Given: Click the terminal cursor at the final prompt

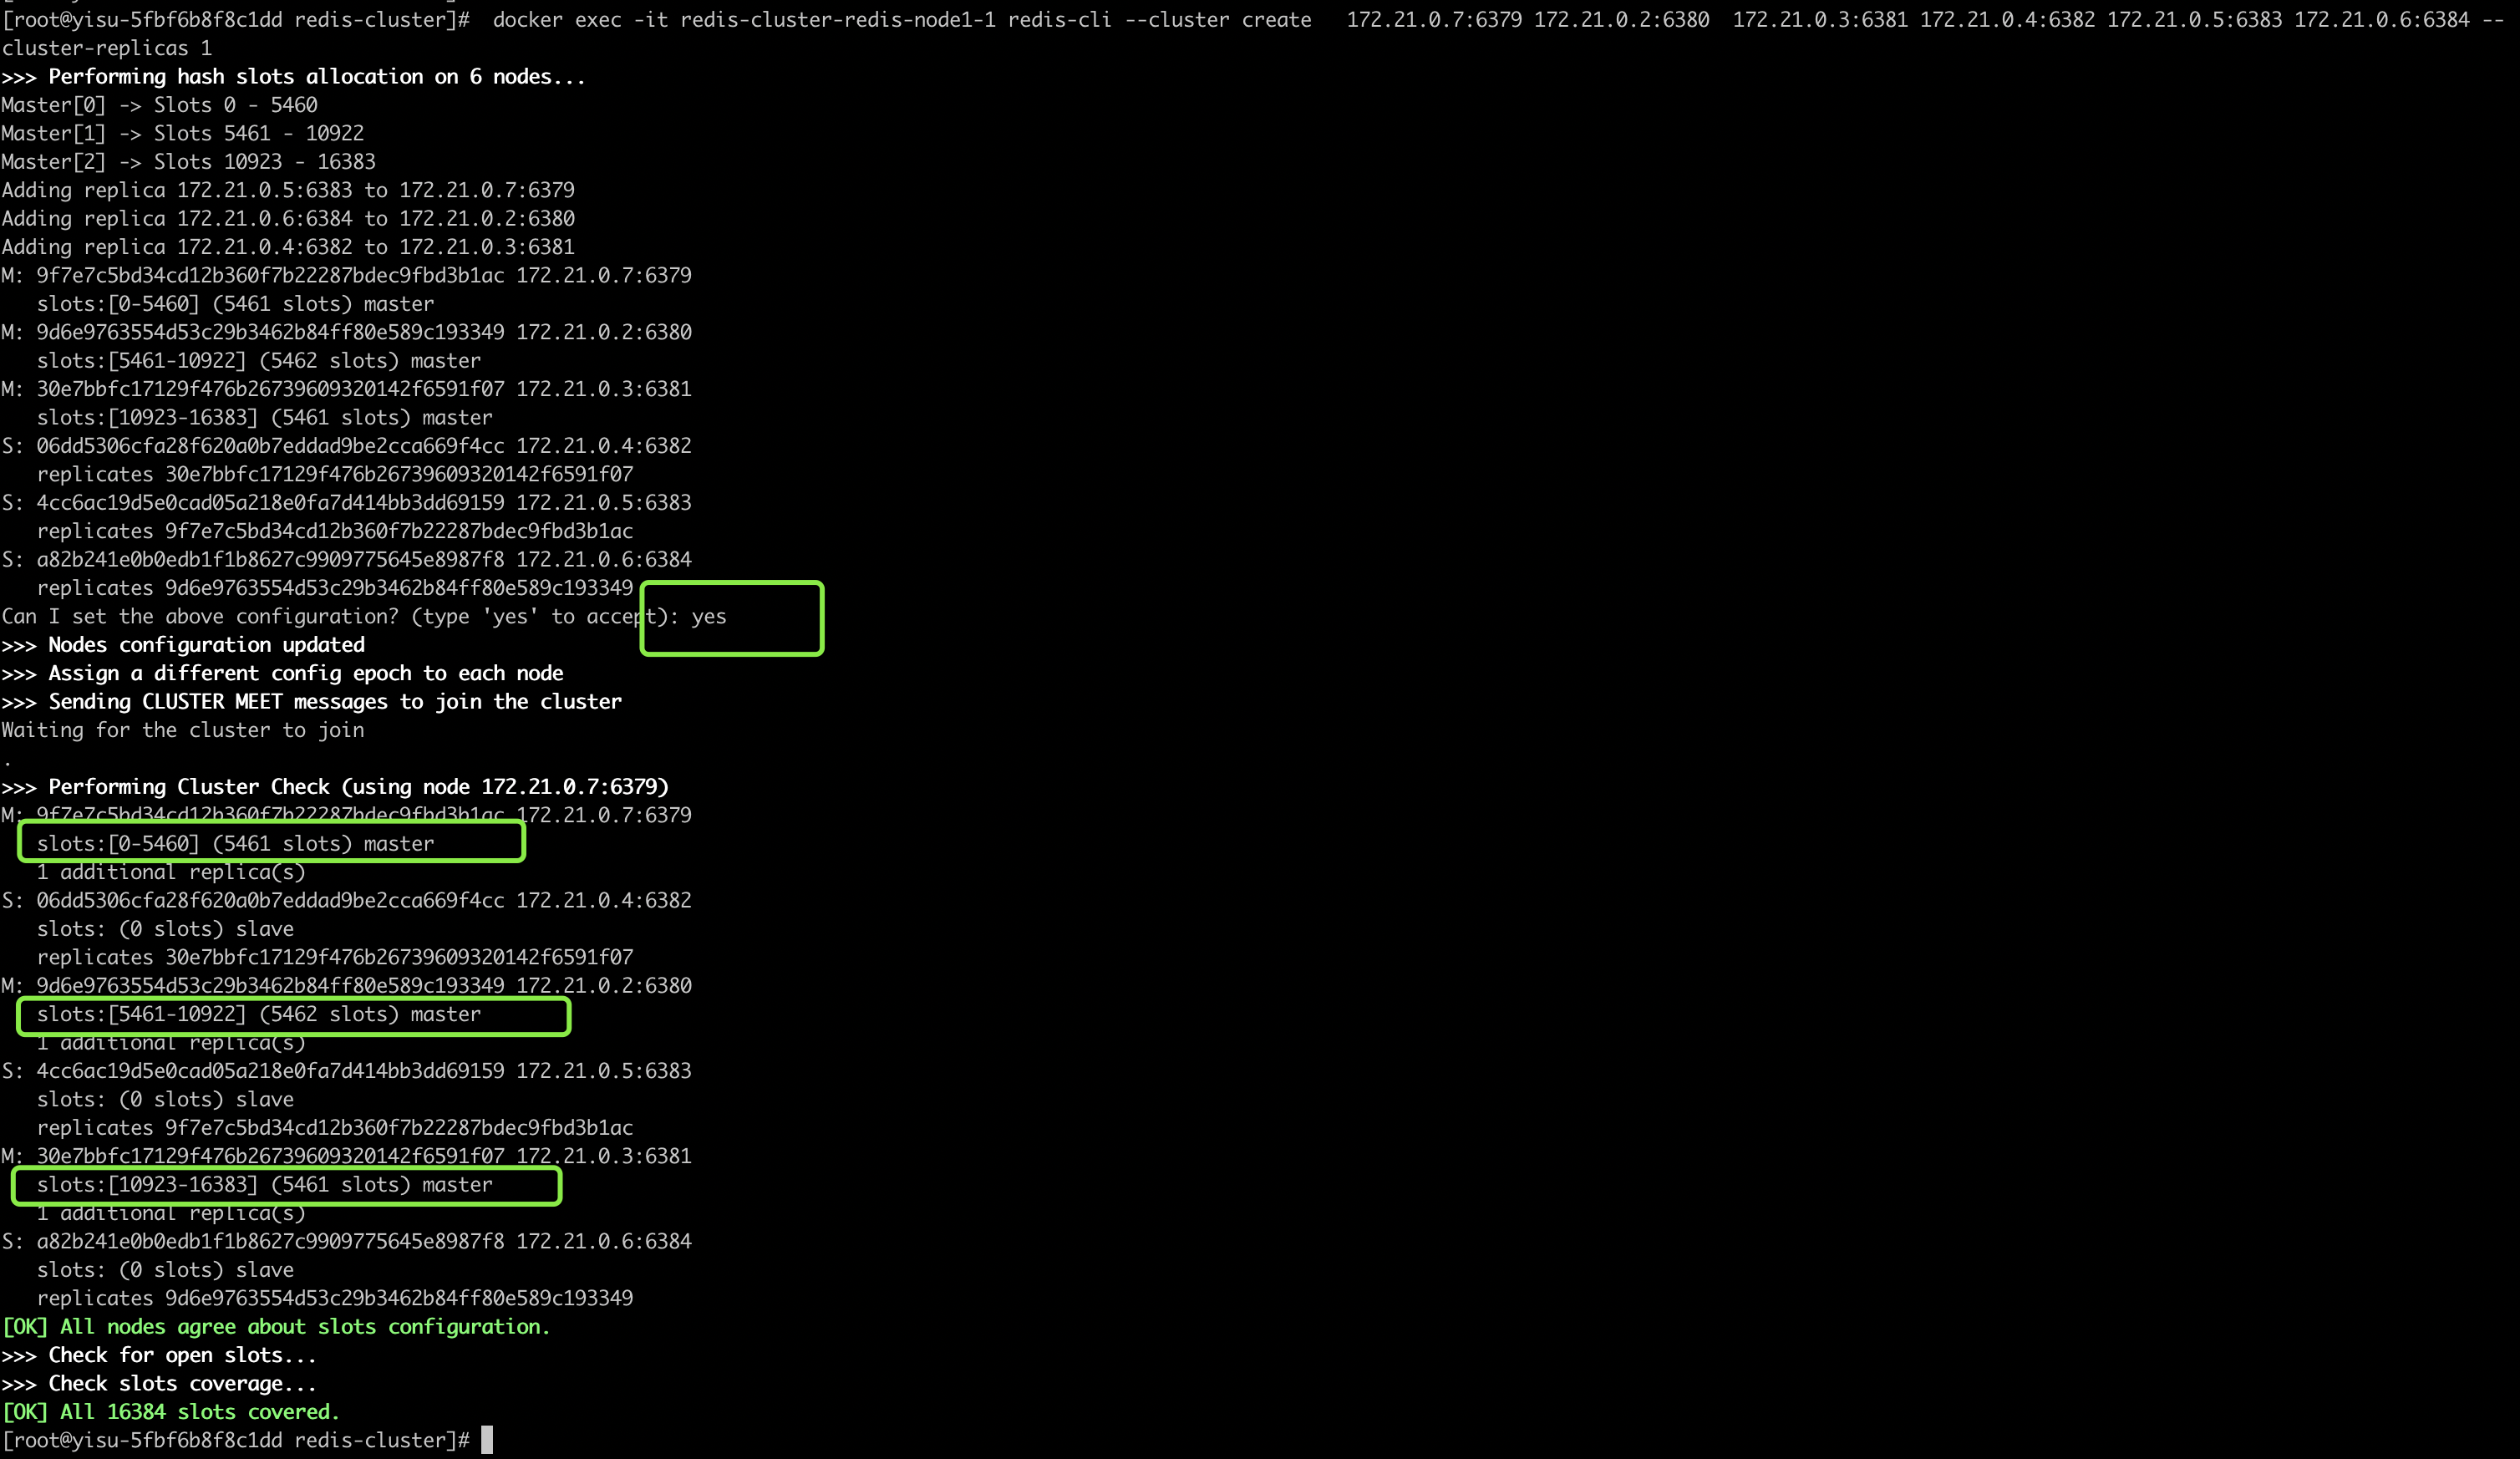Looking at the screenshot, I should [x=487, y=1440].
